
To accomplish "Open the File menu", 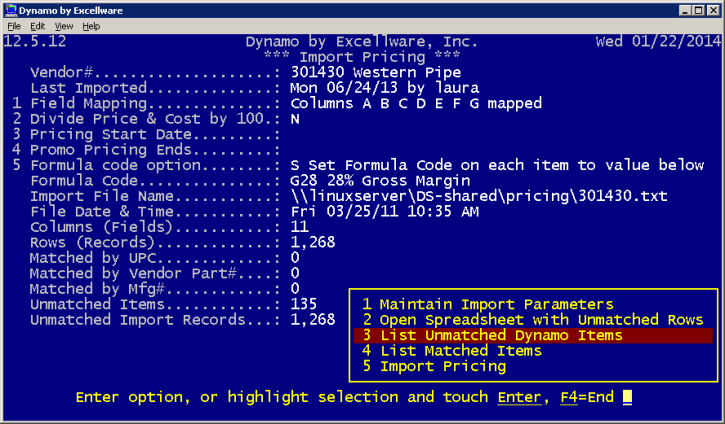I will [14, 26].
